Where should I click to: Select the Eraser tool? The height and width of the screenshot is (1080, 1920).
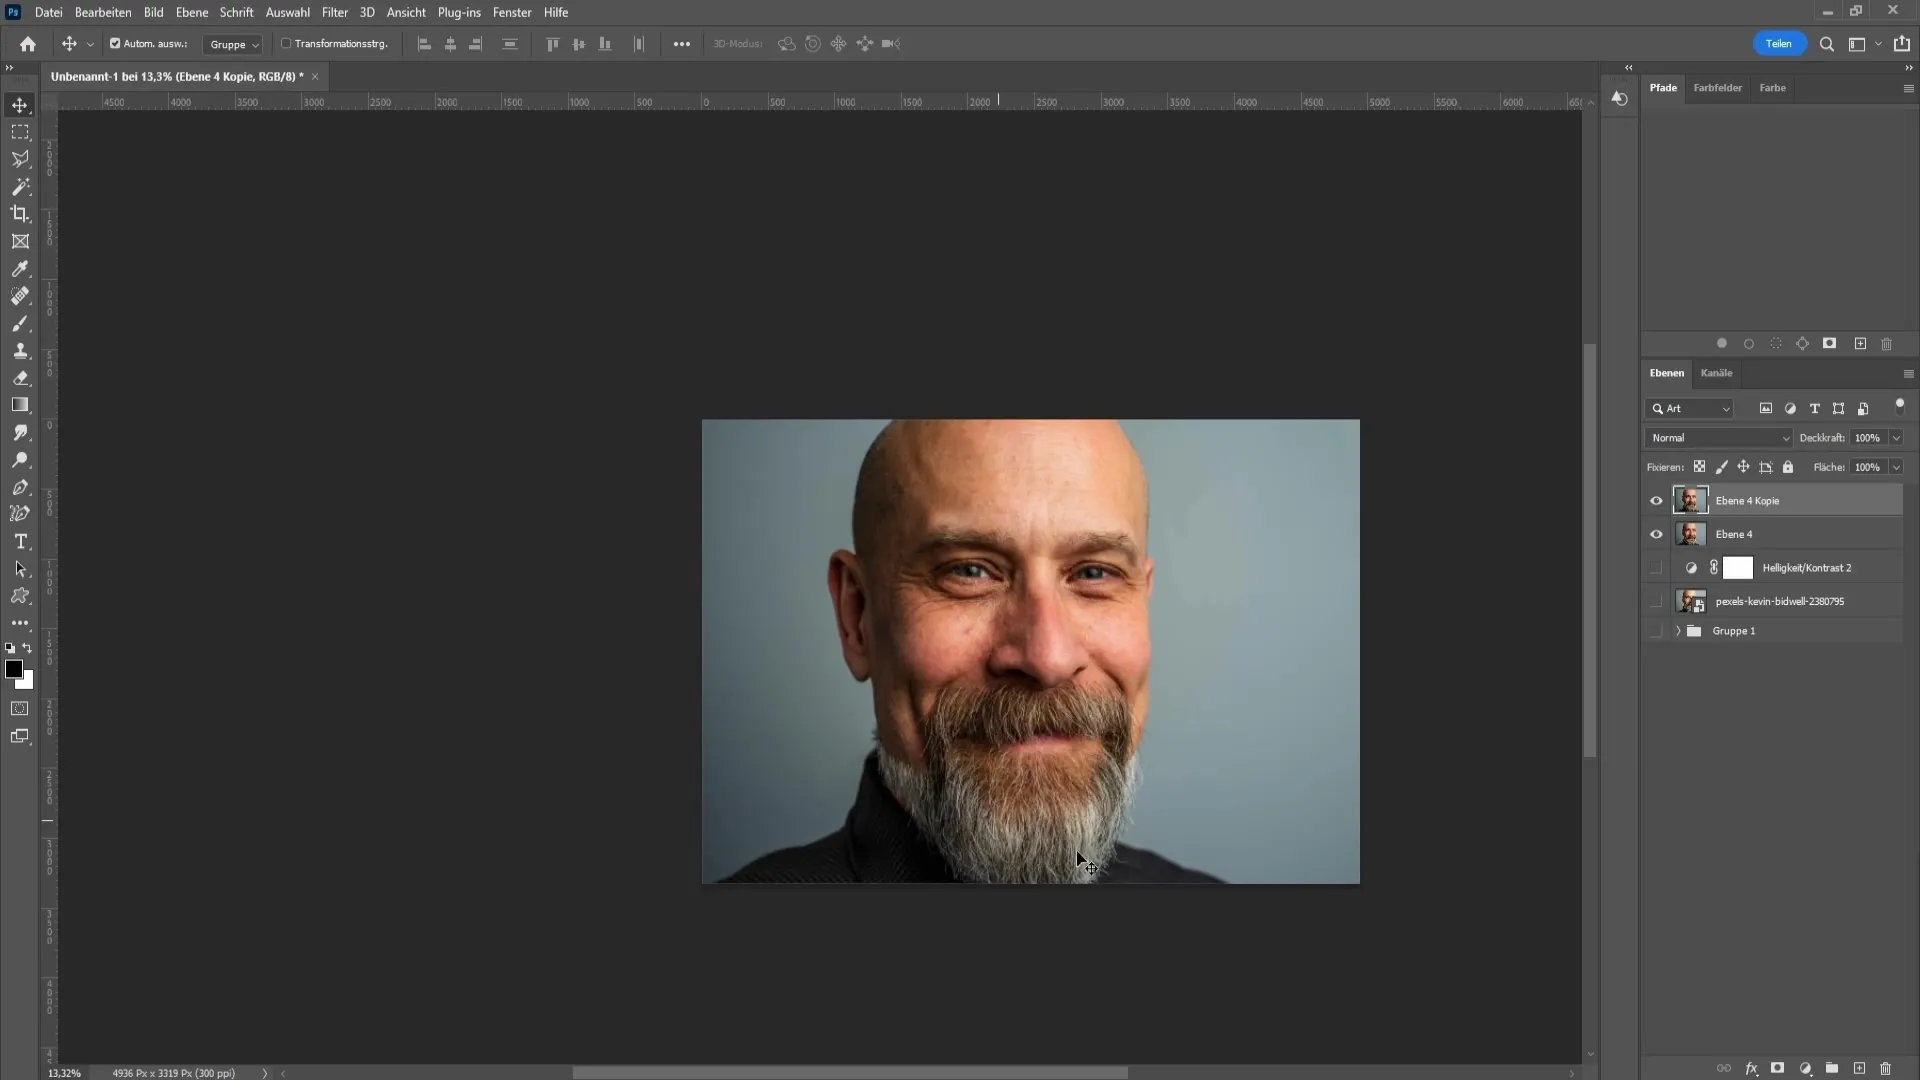pyautogui.click(x=20, y=377)
